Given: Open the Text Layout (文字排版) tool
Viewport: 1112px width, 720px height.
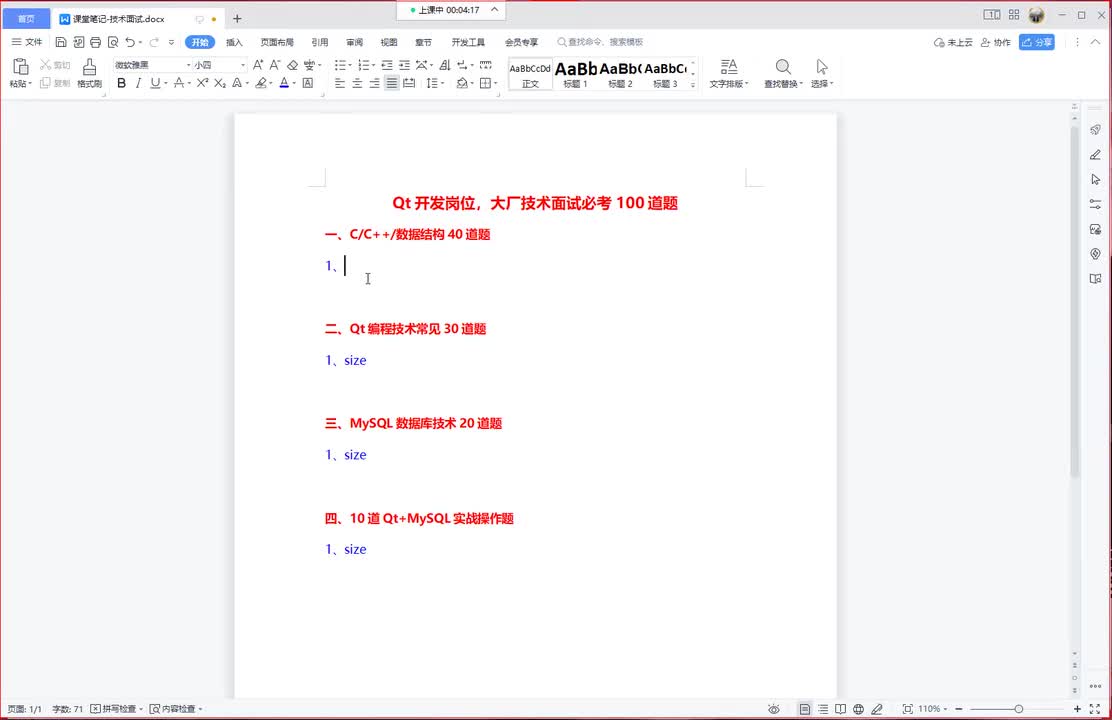Looking at the screenshot, I should point(729,73).
